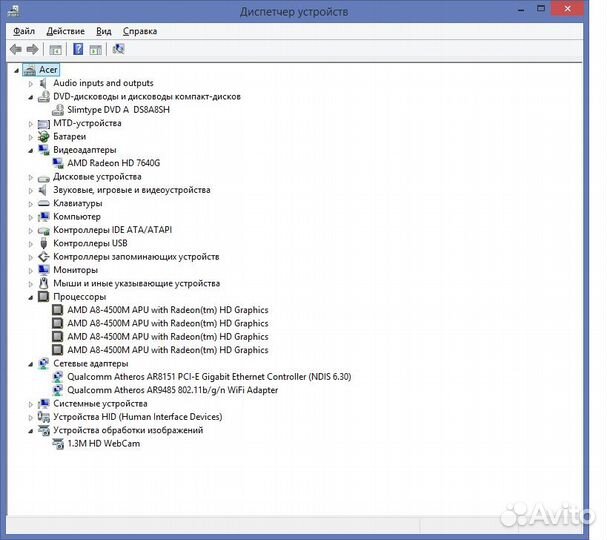Click the speaker icon of Audio inputs and outputs
This screenshot has height=540, width=607.
(43, 83)
